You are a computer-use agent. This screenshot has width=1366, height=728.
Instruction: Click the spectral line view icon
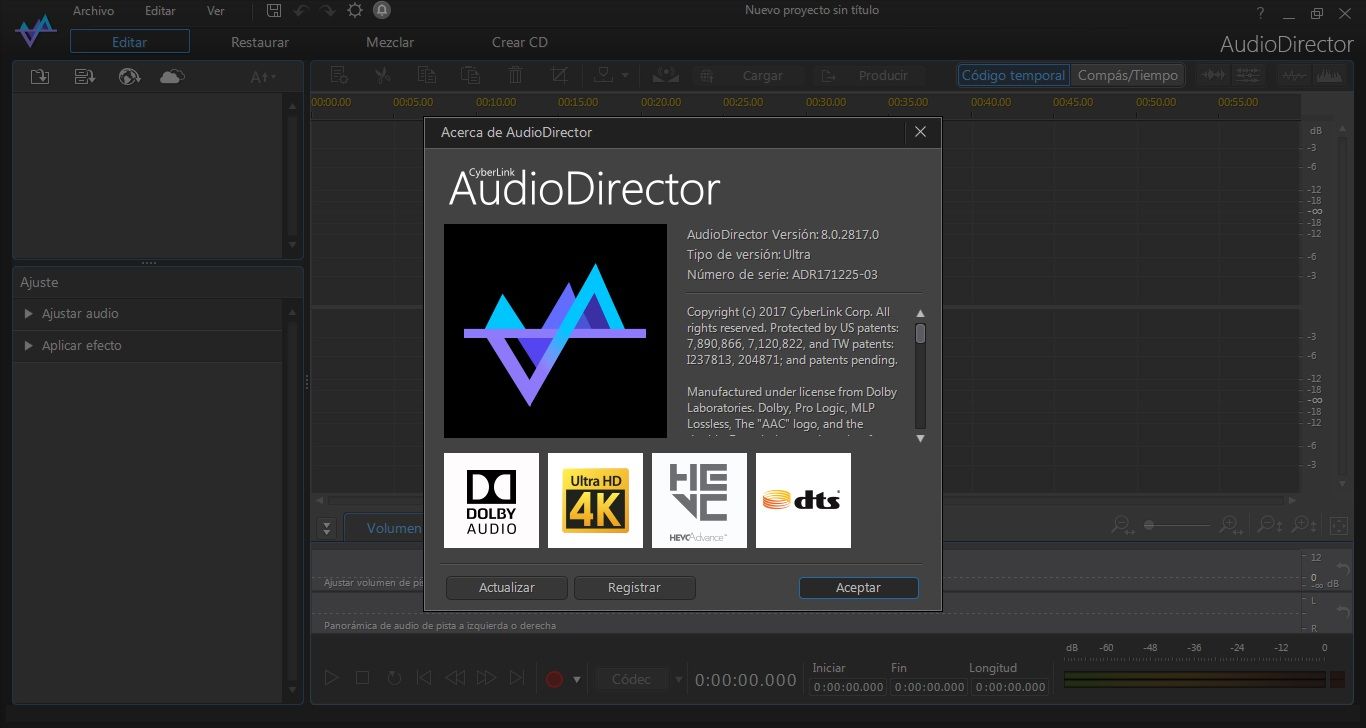click(1294, 75)
